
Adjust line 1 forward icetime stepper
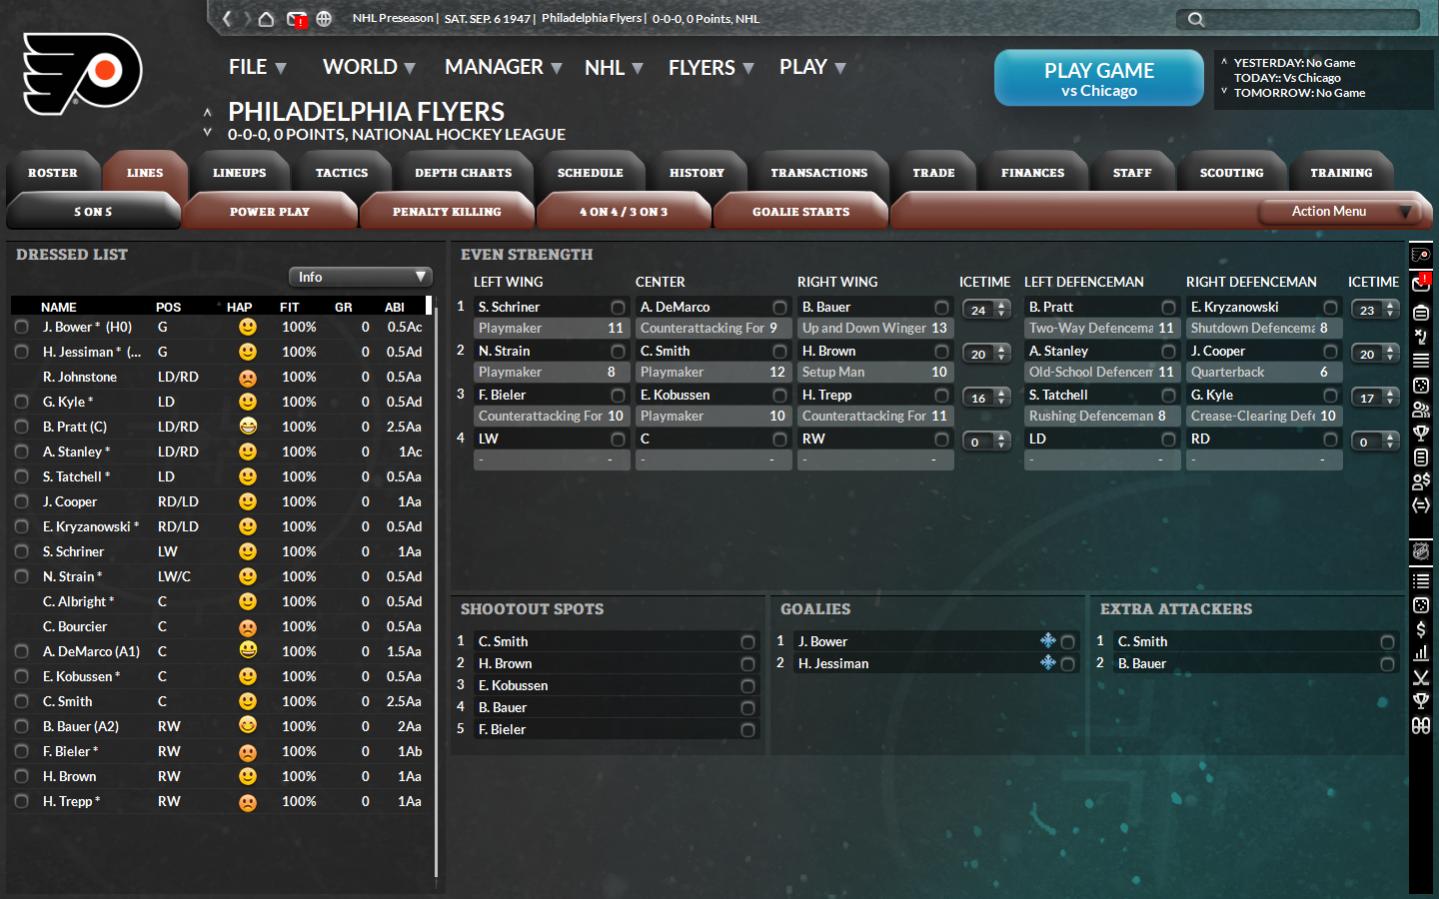coord(1001,309)
